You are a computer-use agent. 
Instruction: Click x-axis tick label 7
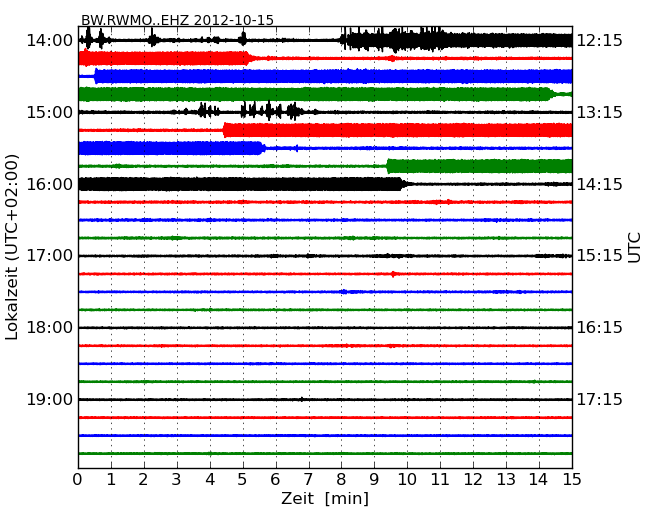[308, 479]
